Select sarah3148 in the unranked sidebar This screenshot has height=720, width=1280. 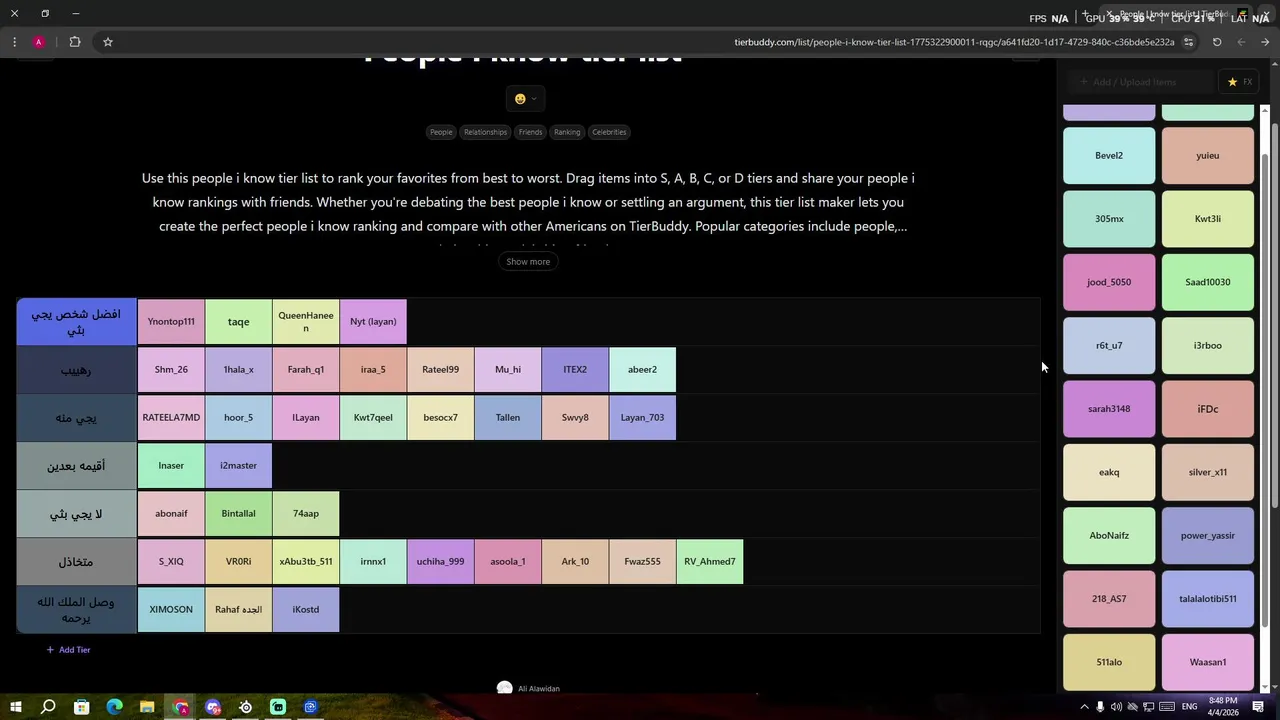1109,409
